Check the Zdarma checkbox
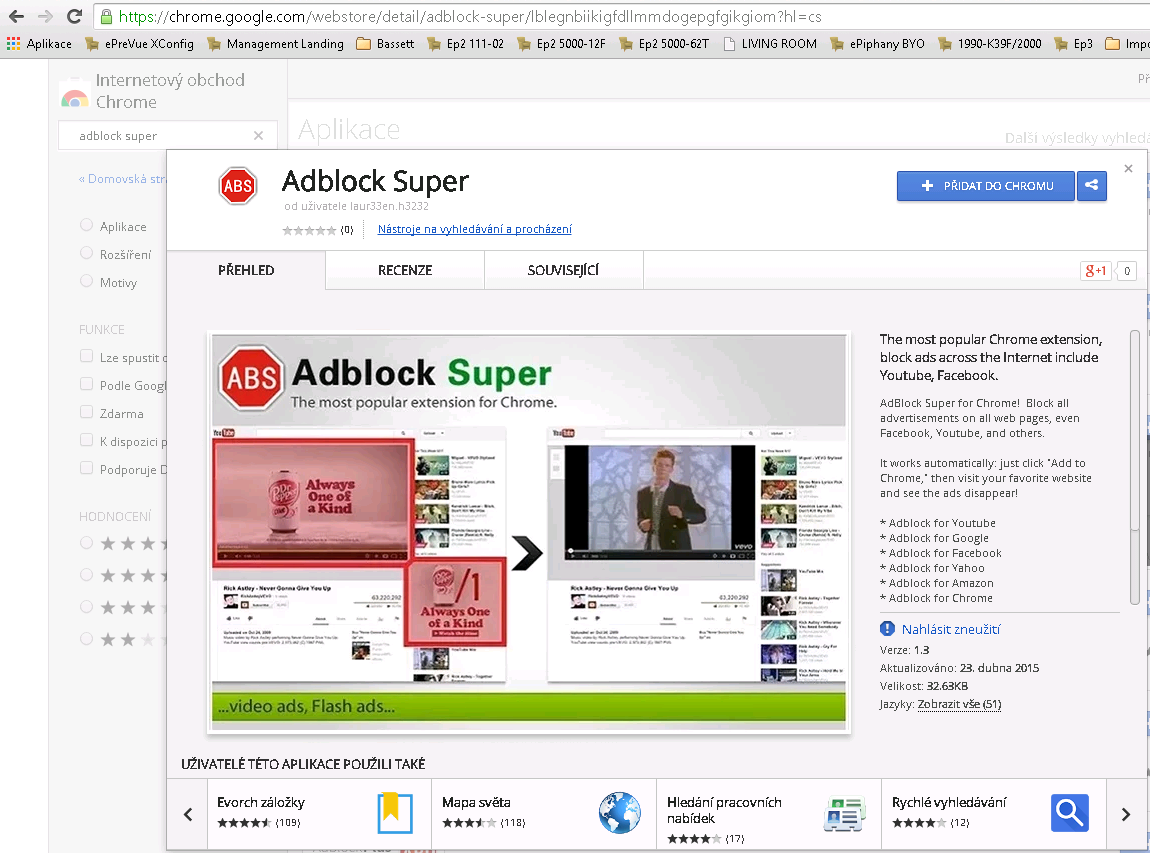Screen dimensions: 1150x853 pos(87,412)
